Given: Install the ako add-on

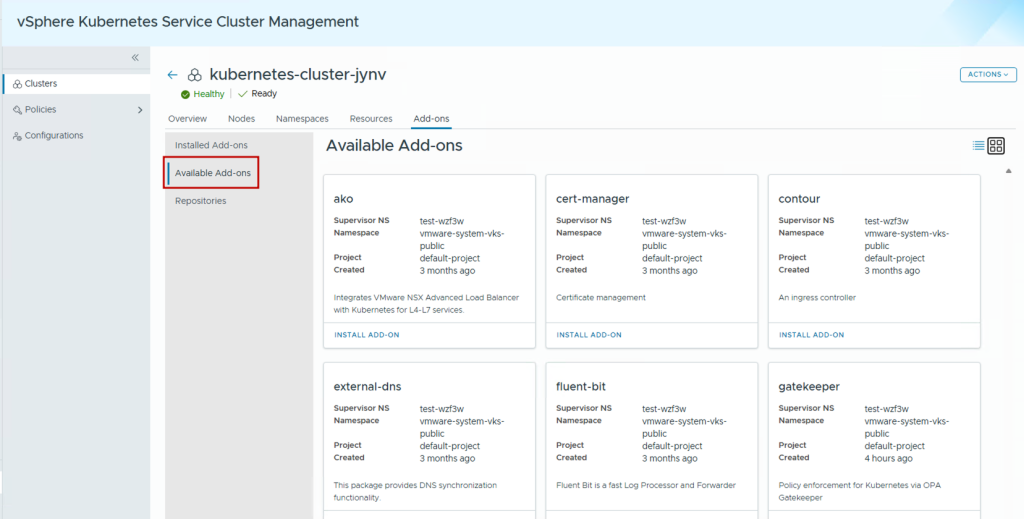Looking at the screenshot, I should pyautogui.click(x=366, y=335).
